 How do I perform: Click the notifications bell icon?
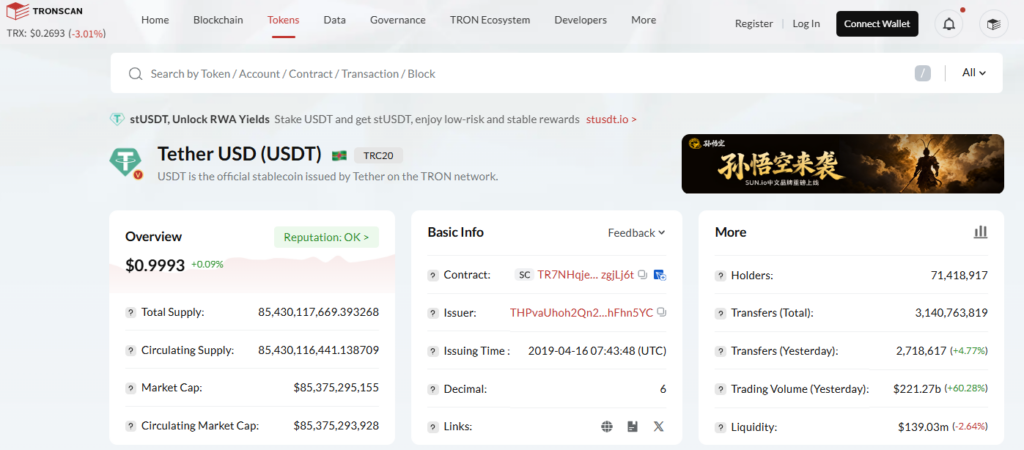(x=947, y=24)
